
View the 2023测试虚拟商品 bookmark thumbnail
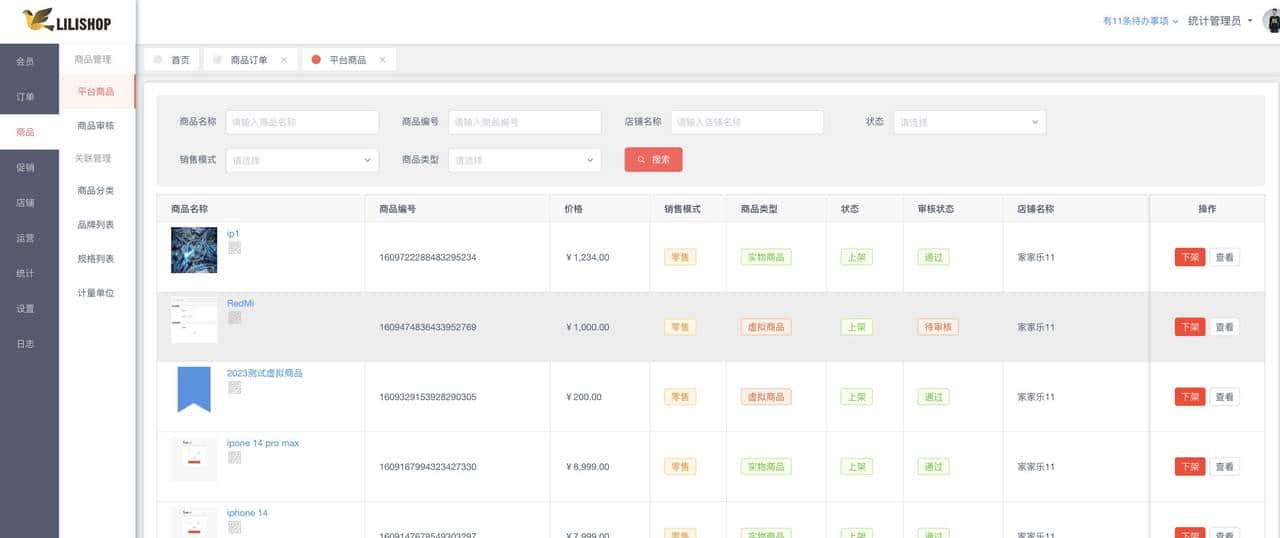coord(194,390)
